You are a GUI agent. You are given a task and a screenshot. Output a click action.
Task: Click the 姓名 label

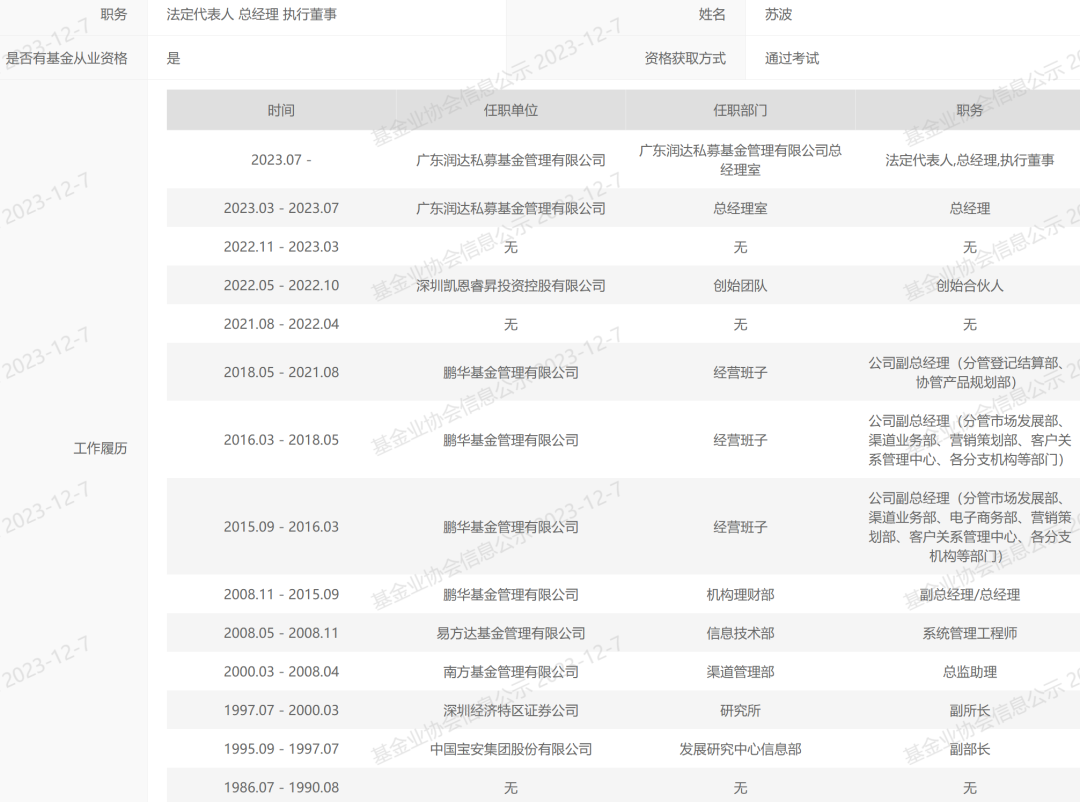click(x=712, y=14)
